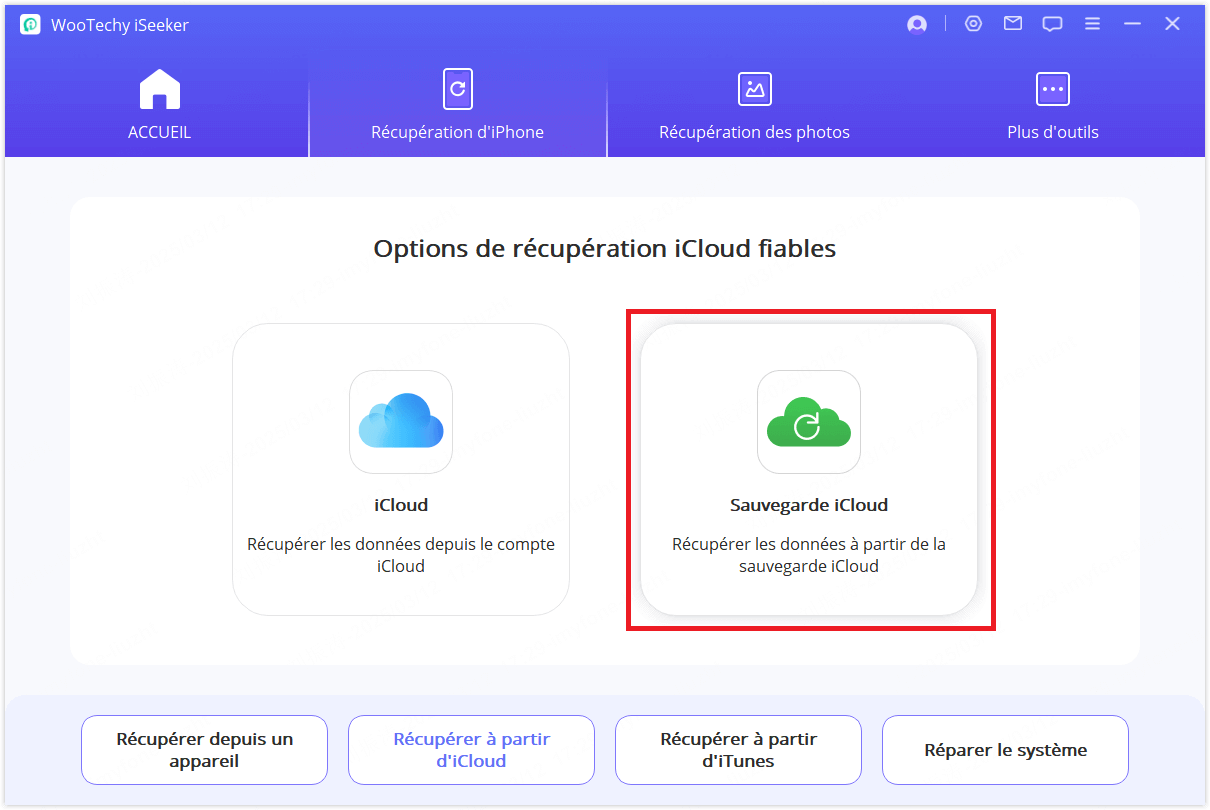Click the mail envelope icon
The image size is (1210, 810).
click(1013, 24)
